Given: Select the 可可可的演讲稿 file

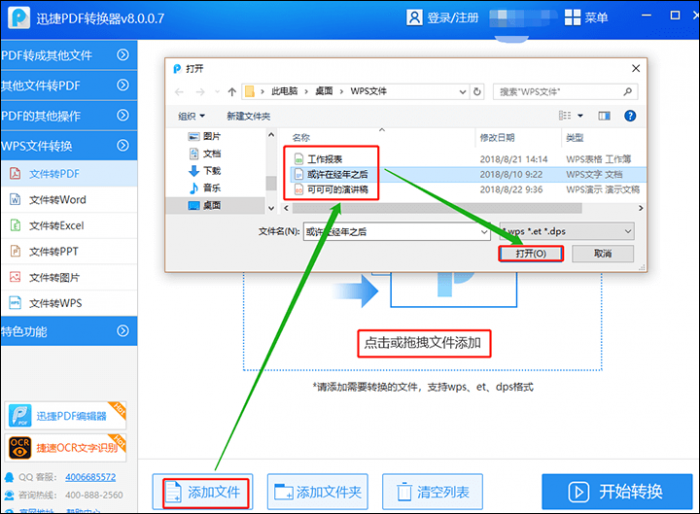Looking at the screenshot, I should (338, 189).
